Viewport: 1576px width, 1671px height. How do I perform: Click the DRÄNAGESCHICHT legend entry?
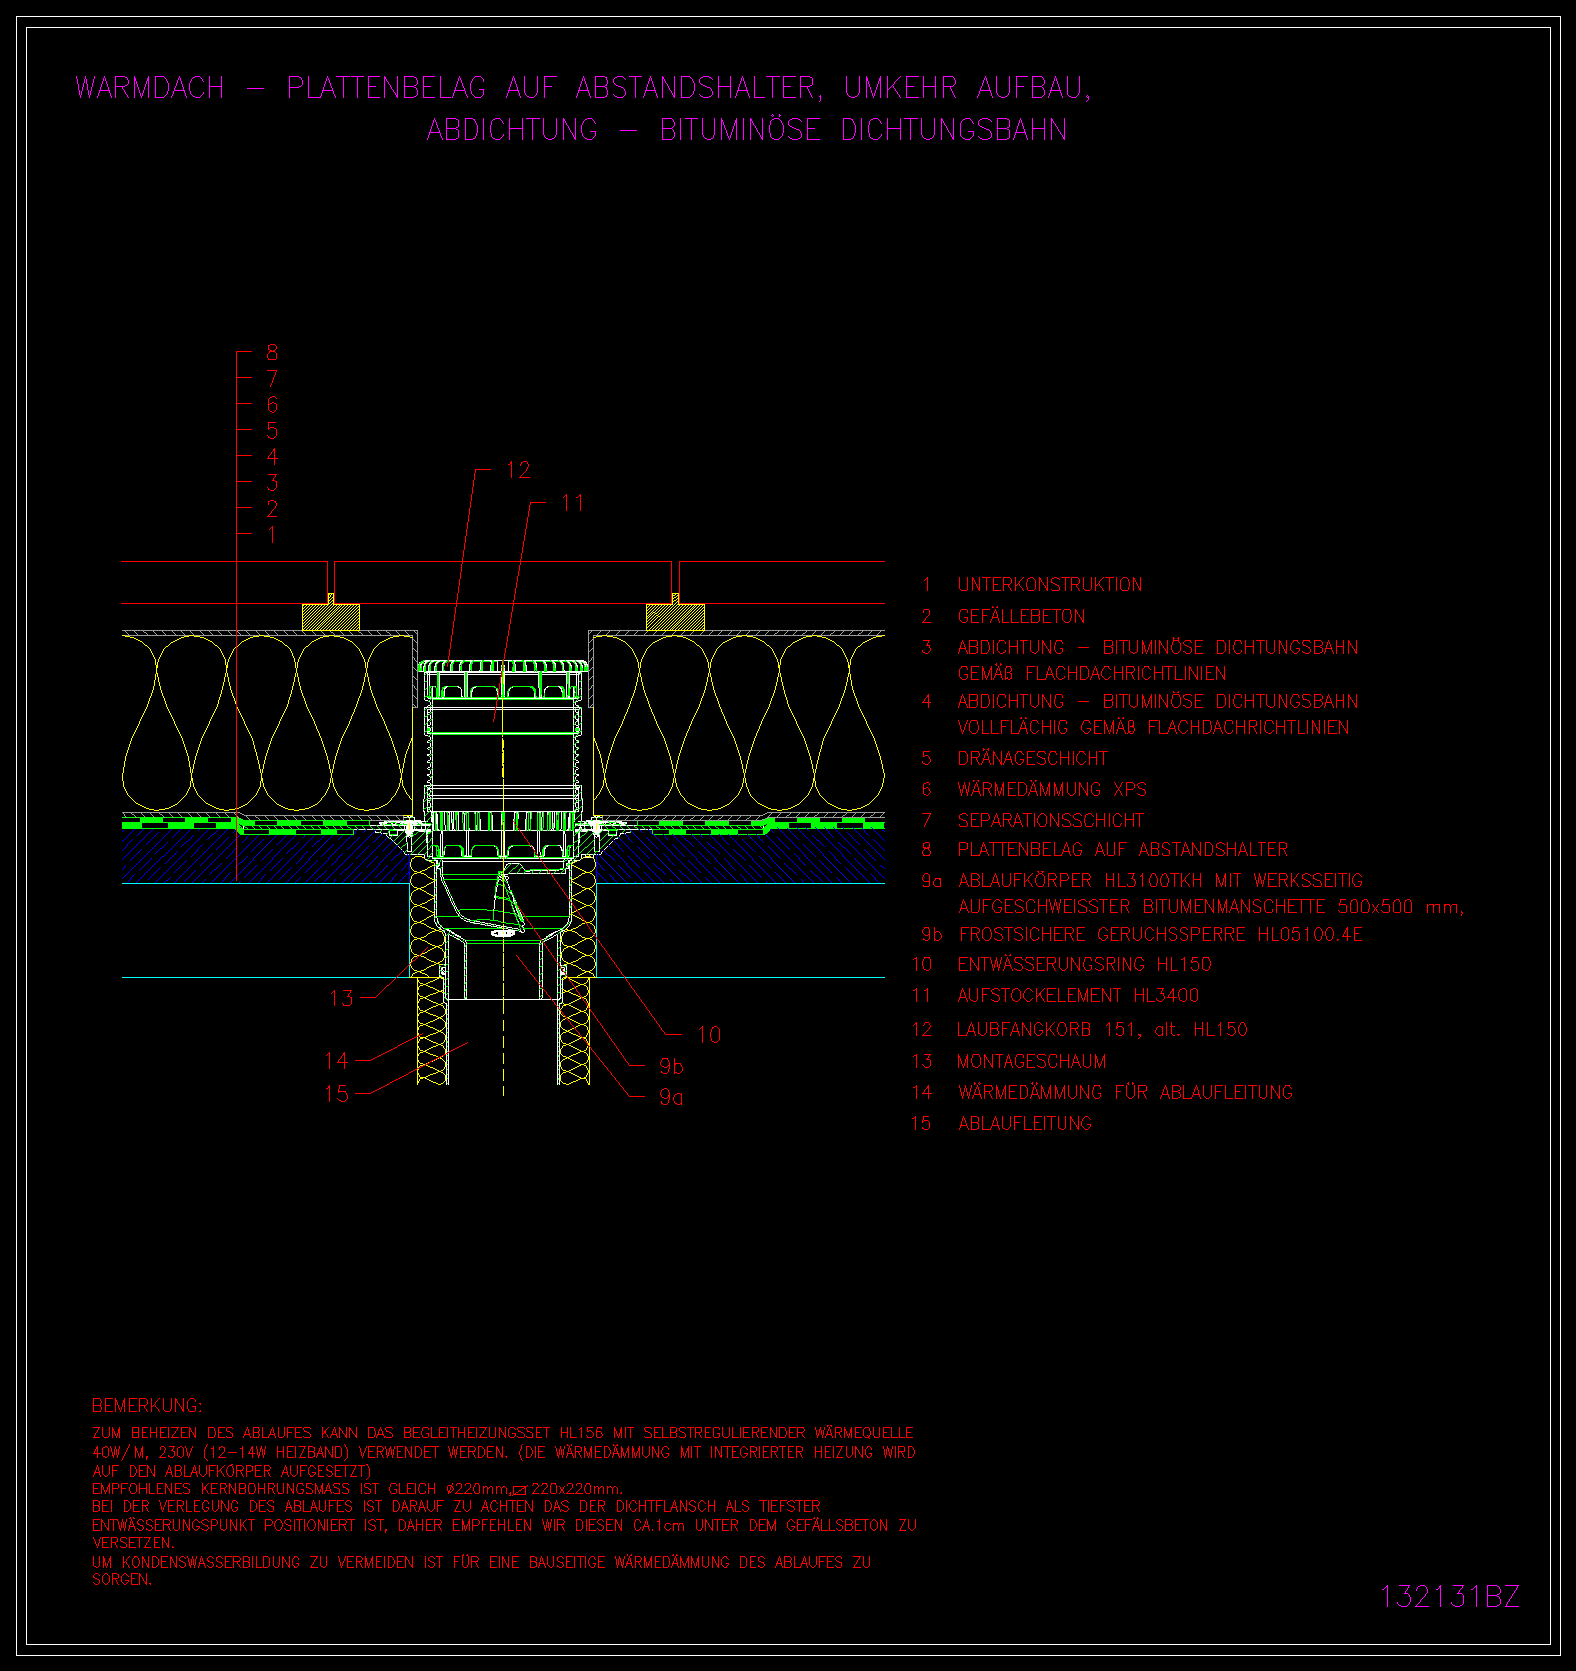point(1032,759)
